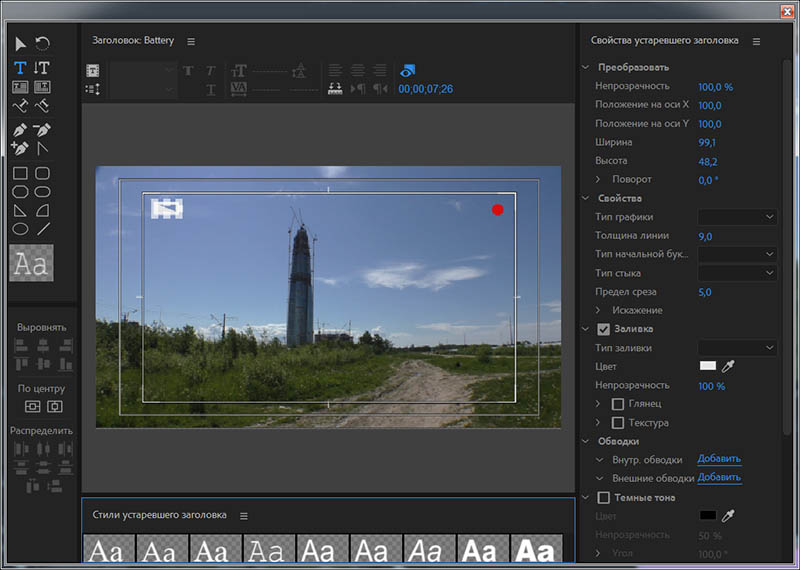Toggle Underline text formatting
Viewport: 800px width, 570px height.
point(211,90)
